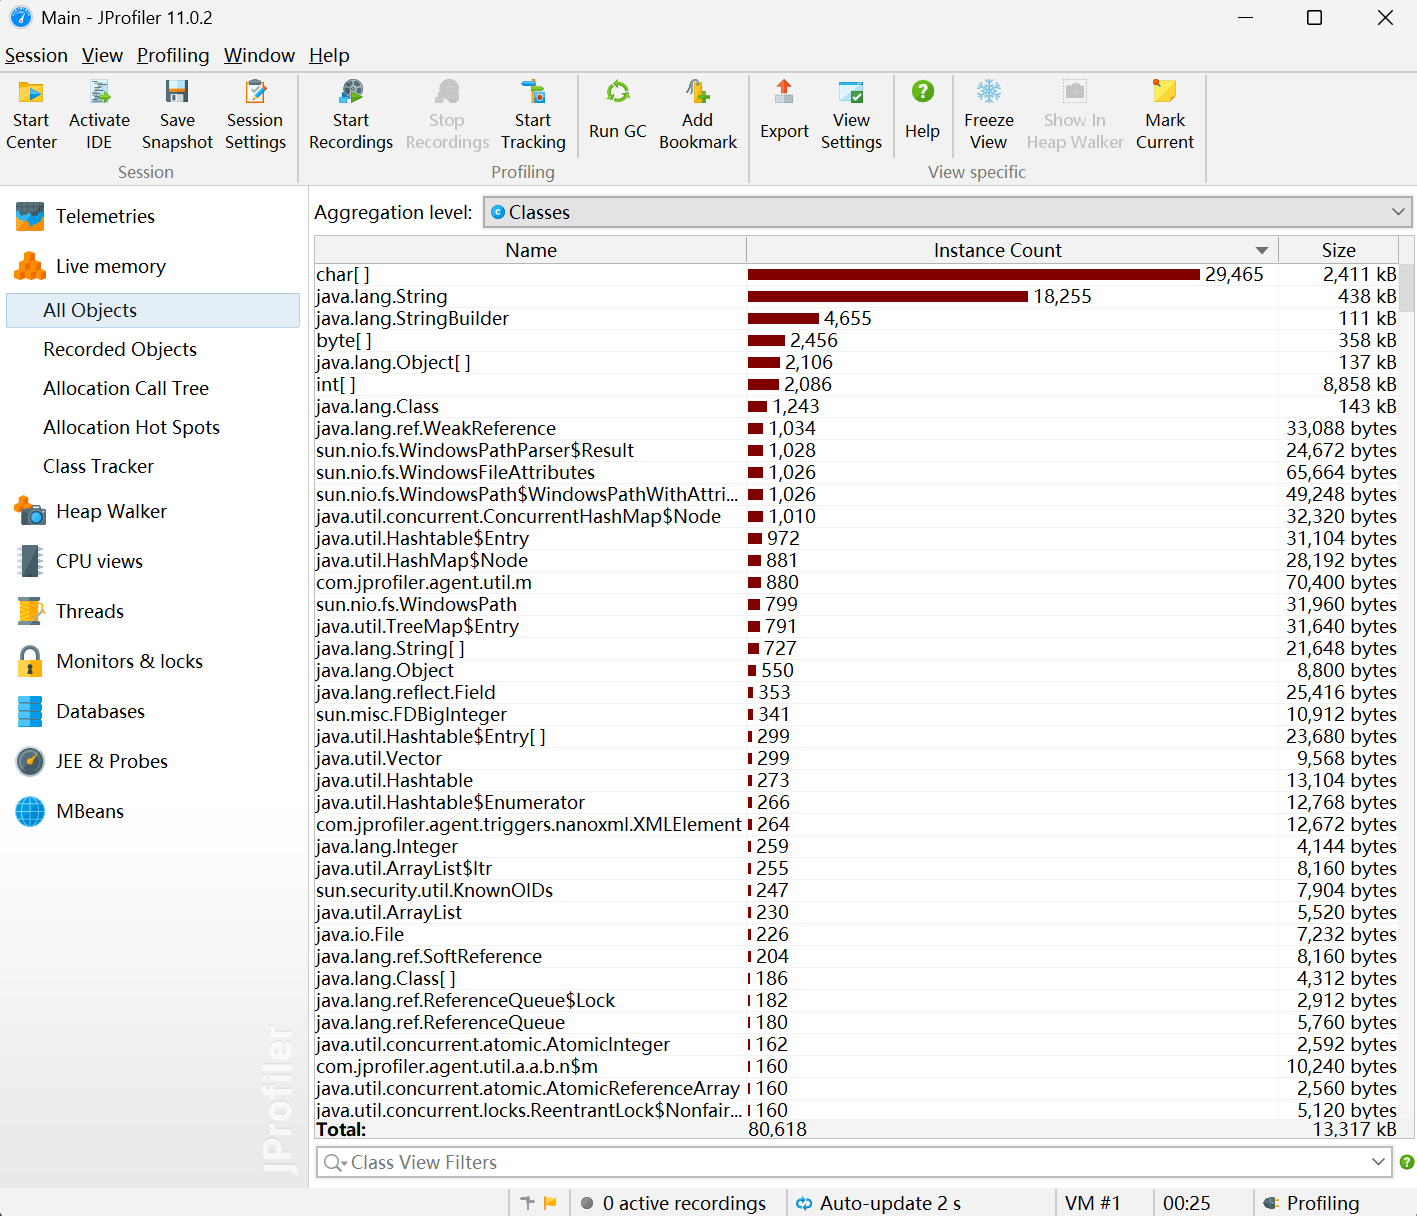Screen dimensions: 1417x1216
Task: Select com.jprofiler.agent.util.m row
Action: click(x=856, y=582)
